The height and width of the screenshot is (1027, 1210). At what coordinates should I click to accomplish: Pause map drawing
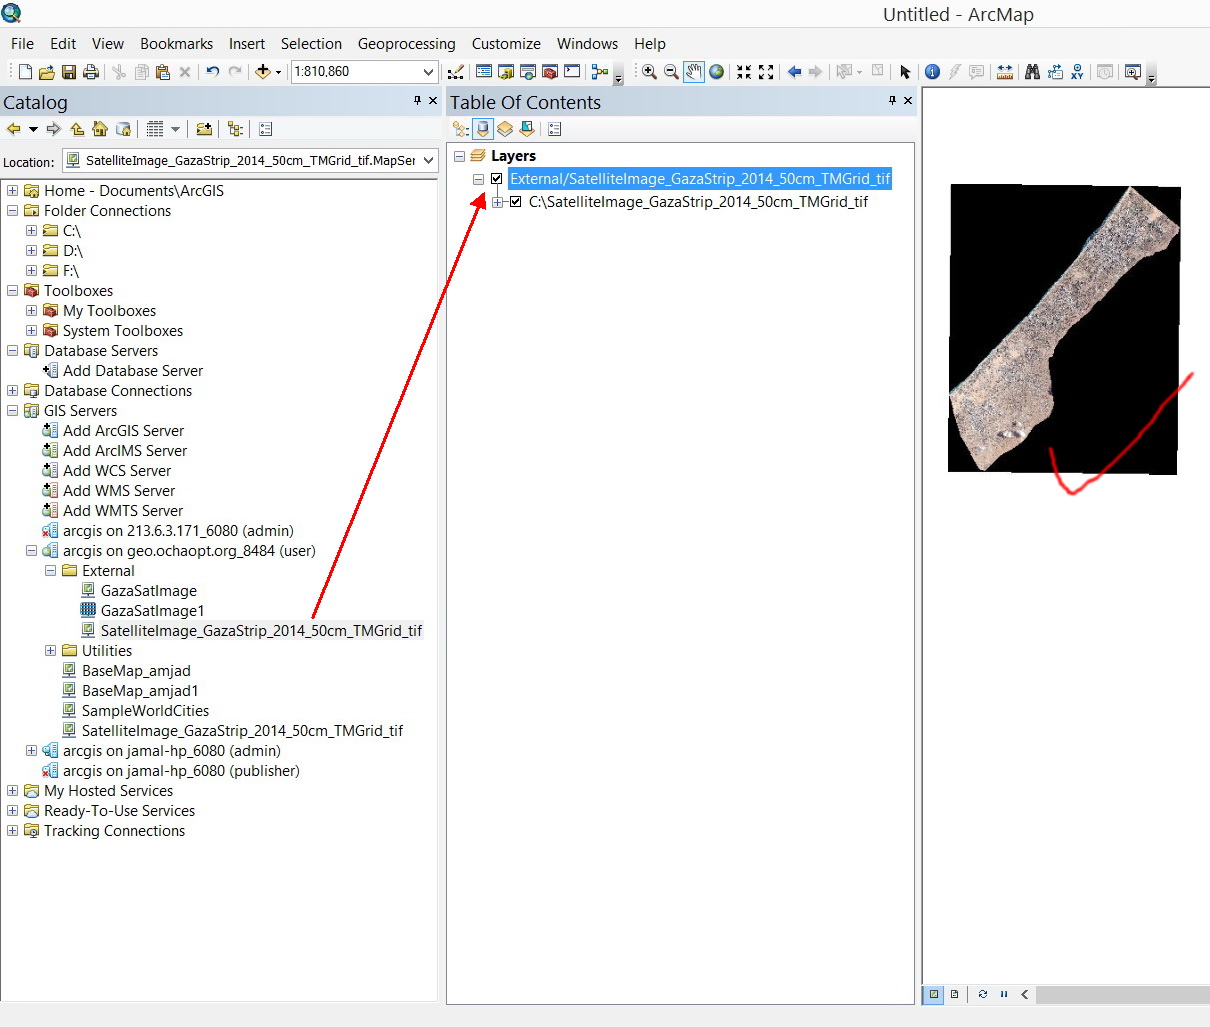1003,994
